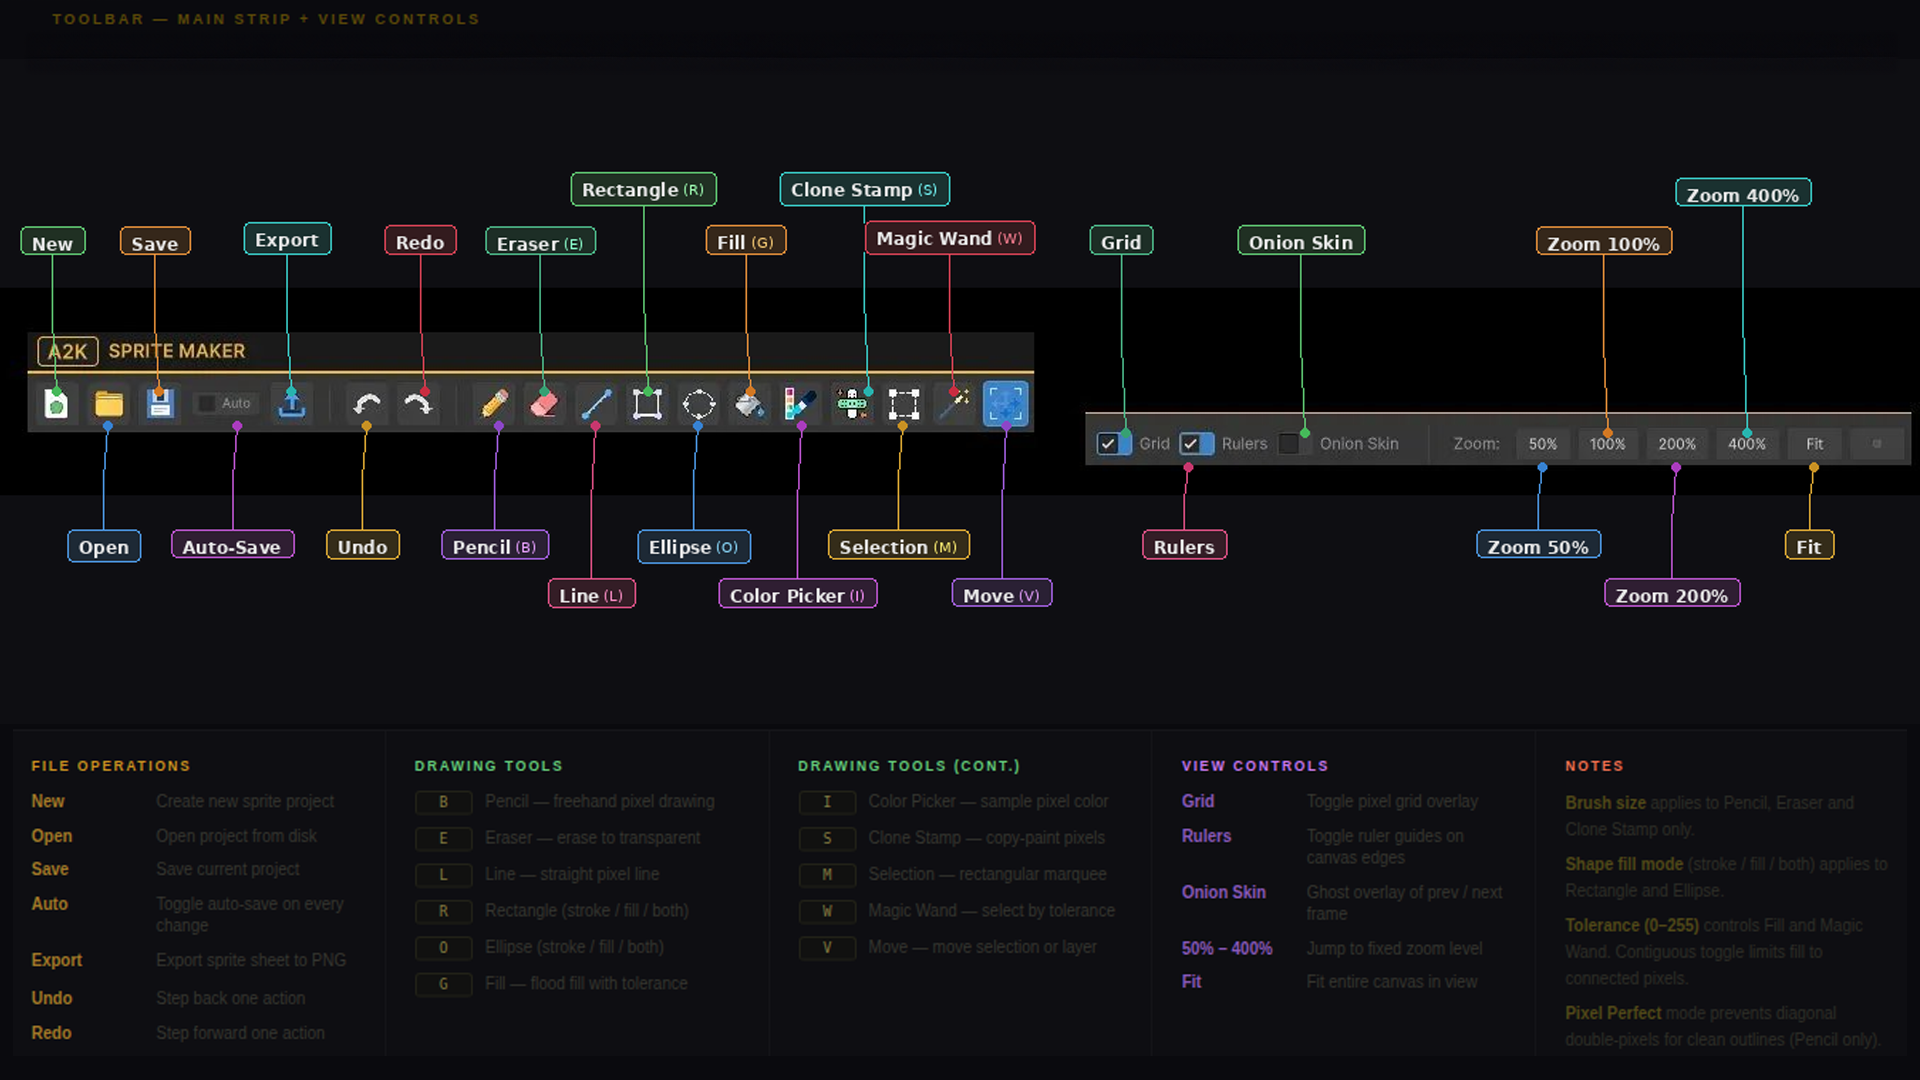The width and height of the screenshot is (1920, 1080).
Task: Toggle the Auto save checkbox
Action: tap(207, 403)
